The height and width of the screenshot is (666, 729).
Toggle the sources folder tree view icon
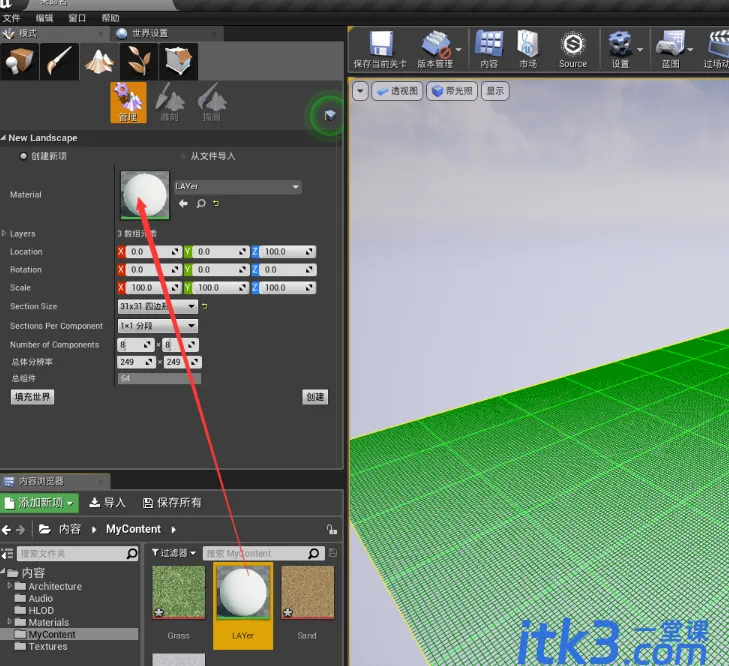pos(7,553)
